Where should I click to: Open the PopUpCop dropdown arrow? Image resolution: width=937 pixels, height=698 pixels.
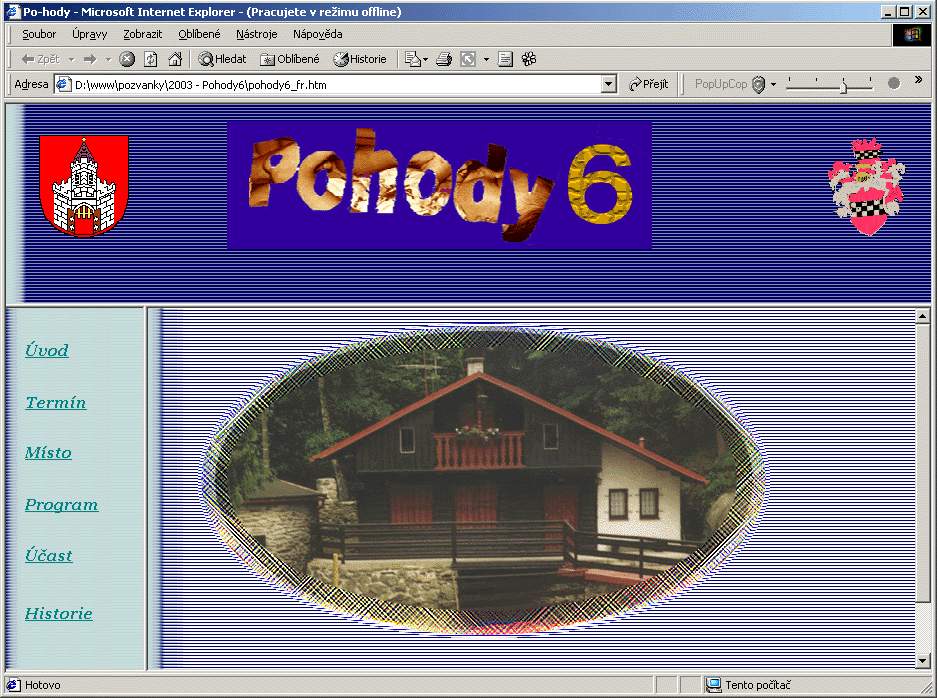pyautogui.click(x=773, y=84)
